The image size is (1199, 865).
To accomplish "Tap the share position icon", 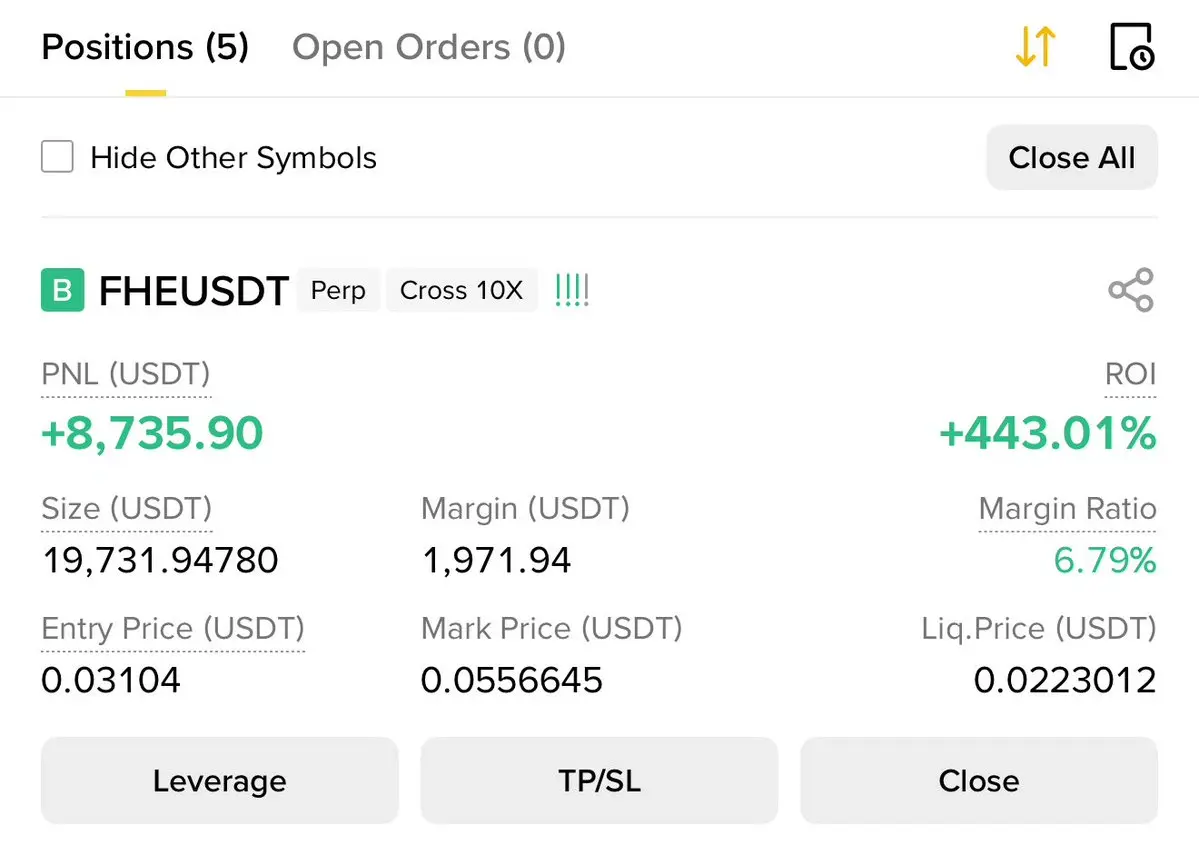I will 1131,291.
